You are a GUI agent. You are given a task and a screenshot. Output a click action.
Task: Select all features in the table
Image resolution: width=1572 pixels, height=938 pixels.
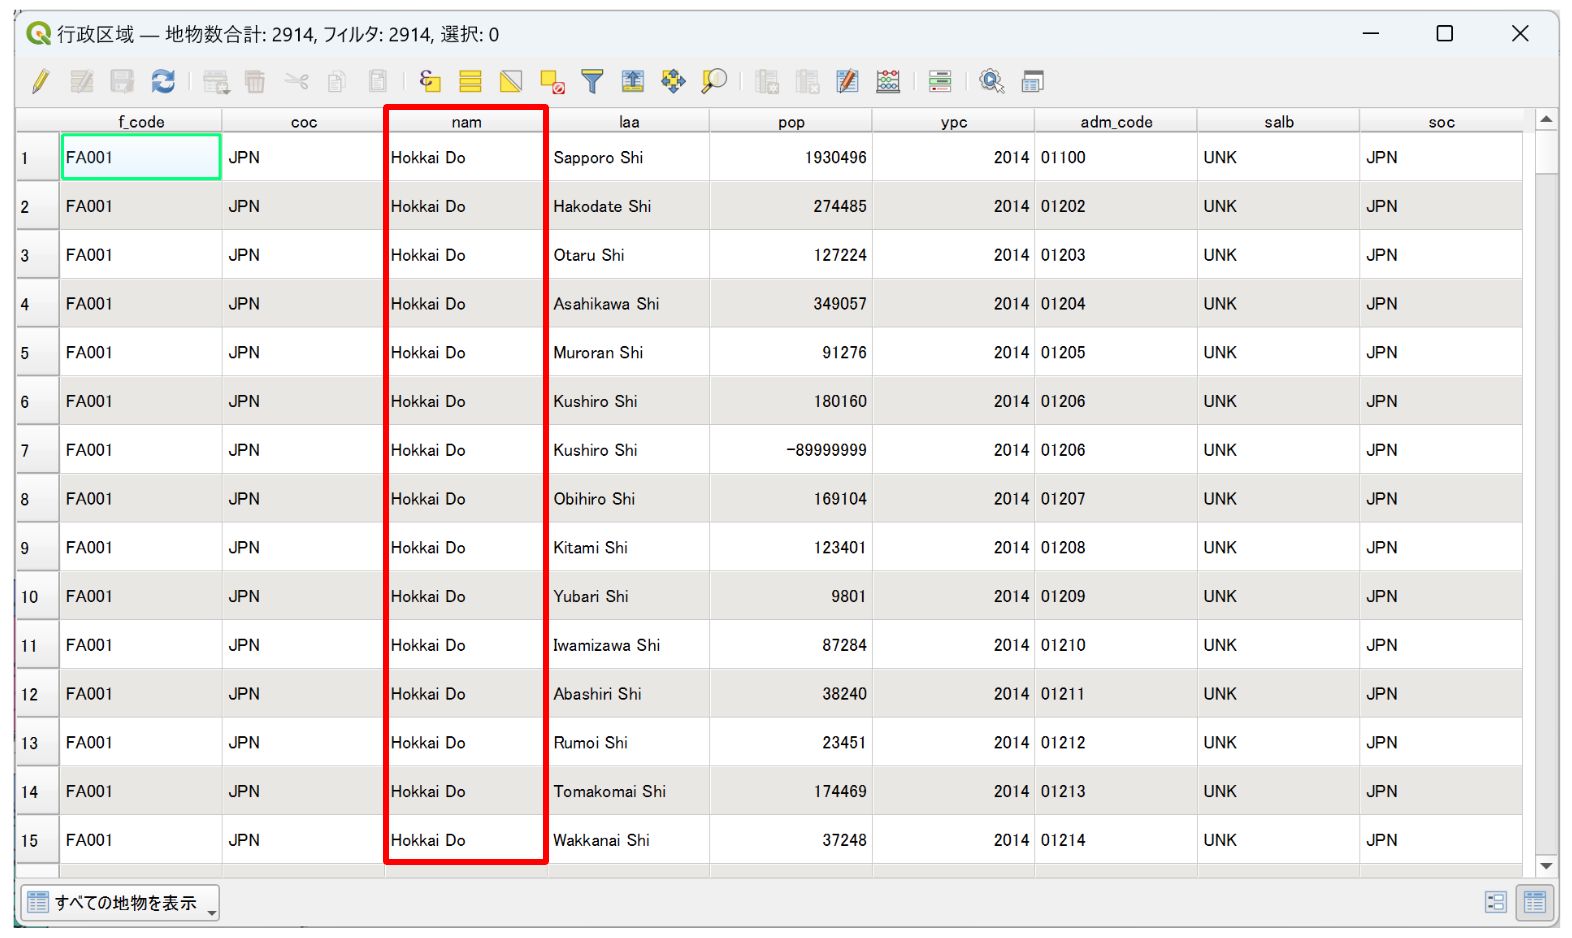pyautogui.click(x=470, y=82)
